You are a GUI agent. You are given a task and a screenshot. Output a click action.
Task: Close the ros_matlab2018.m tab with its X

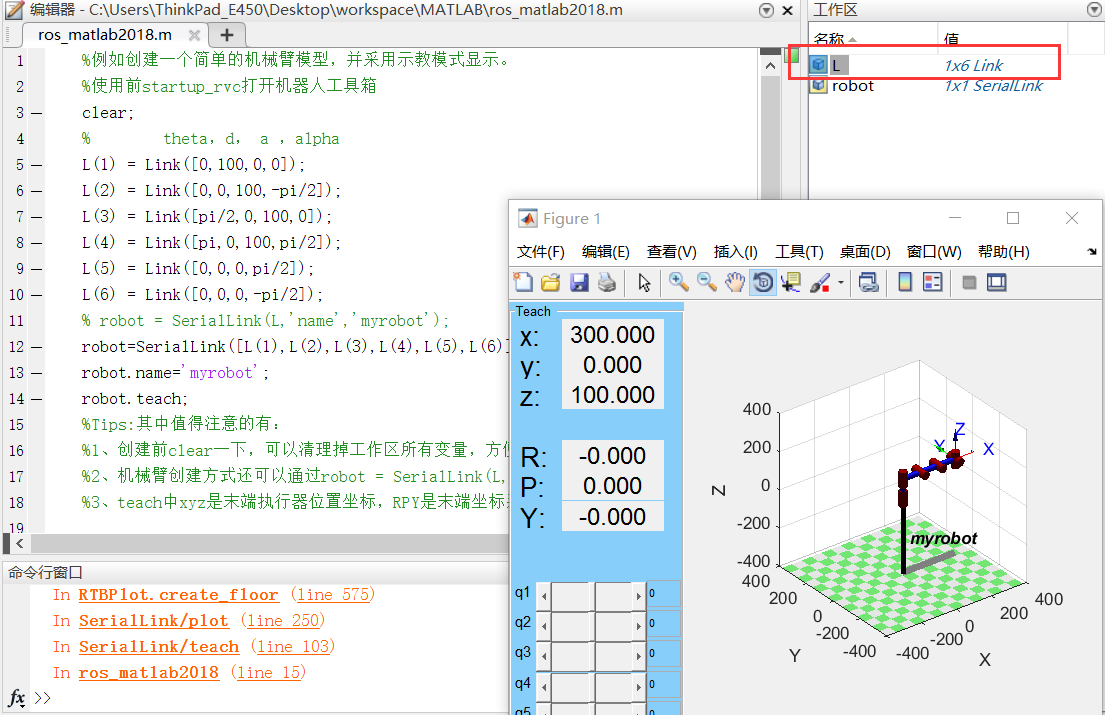195,35
